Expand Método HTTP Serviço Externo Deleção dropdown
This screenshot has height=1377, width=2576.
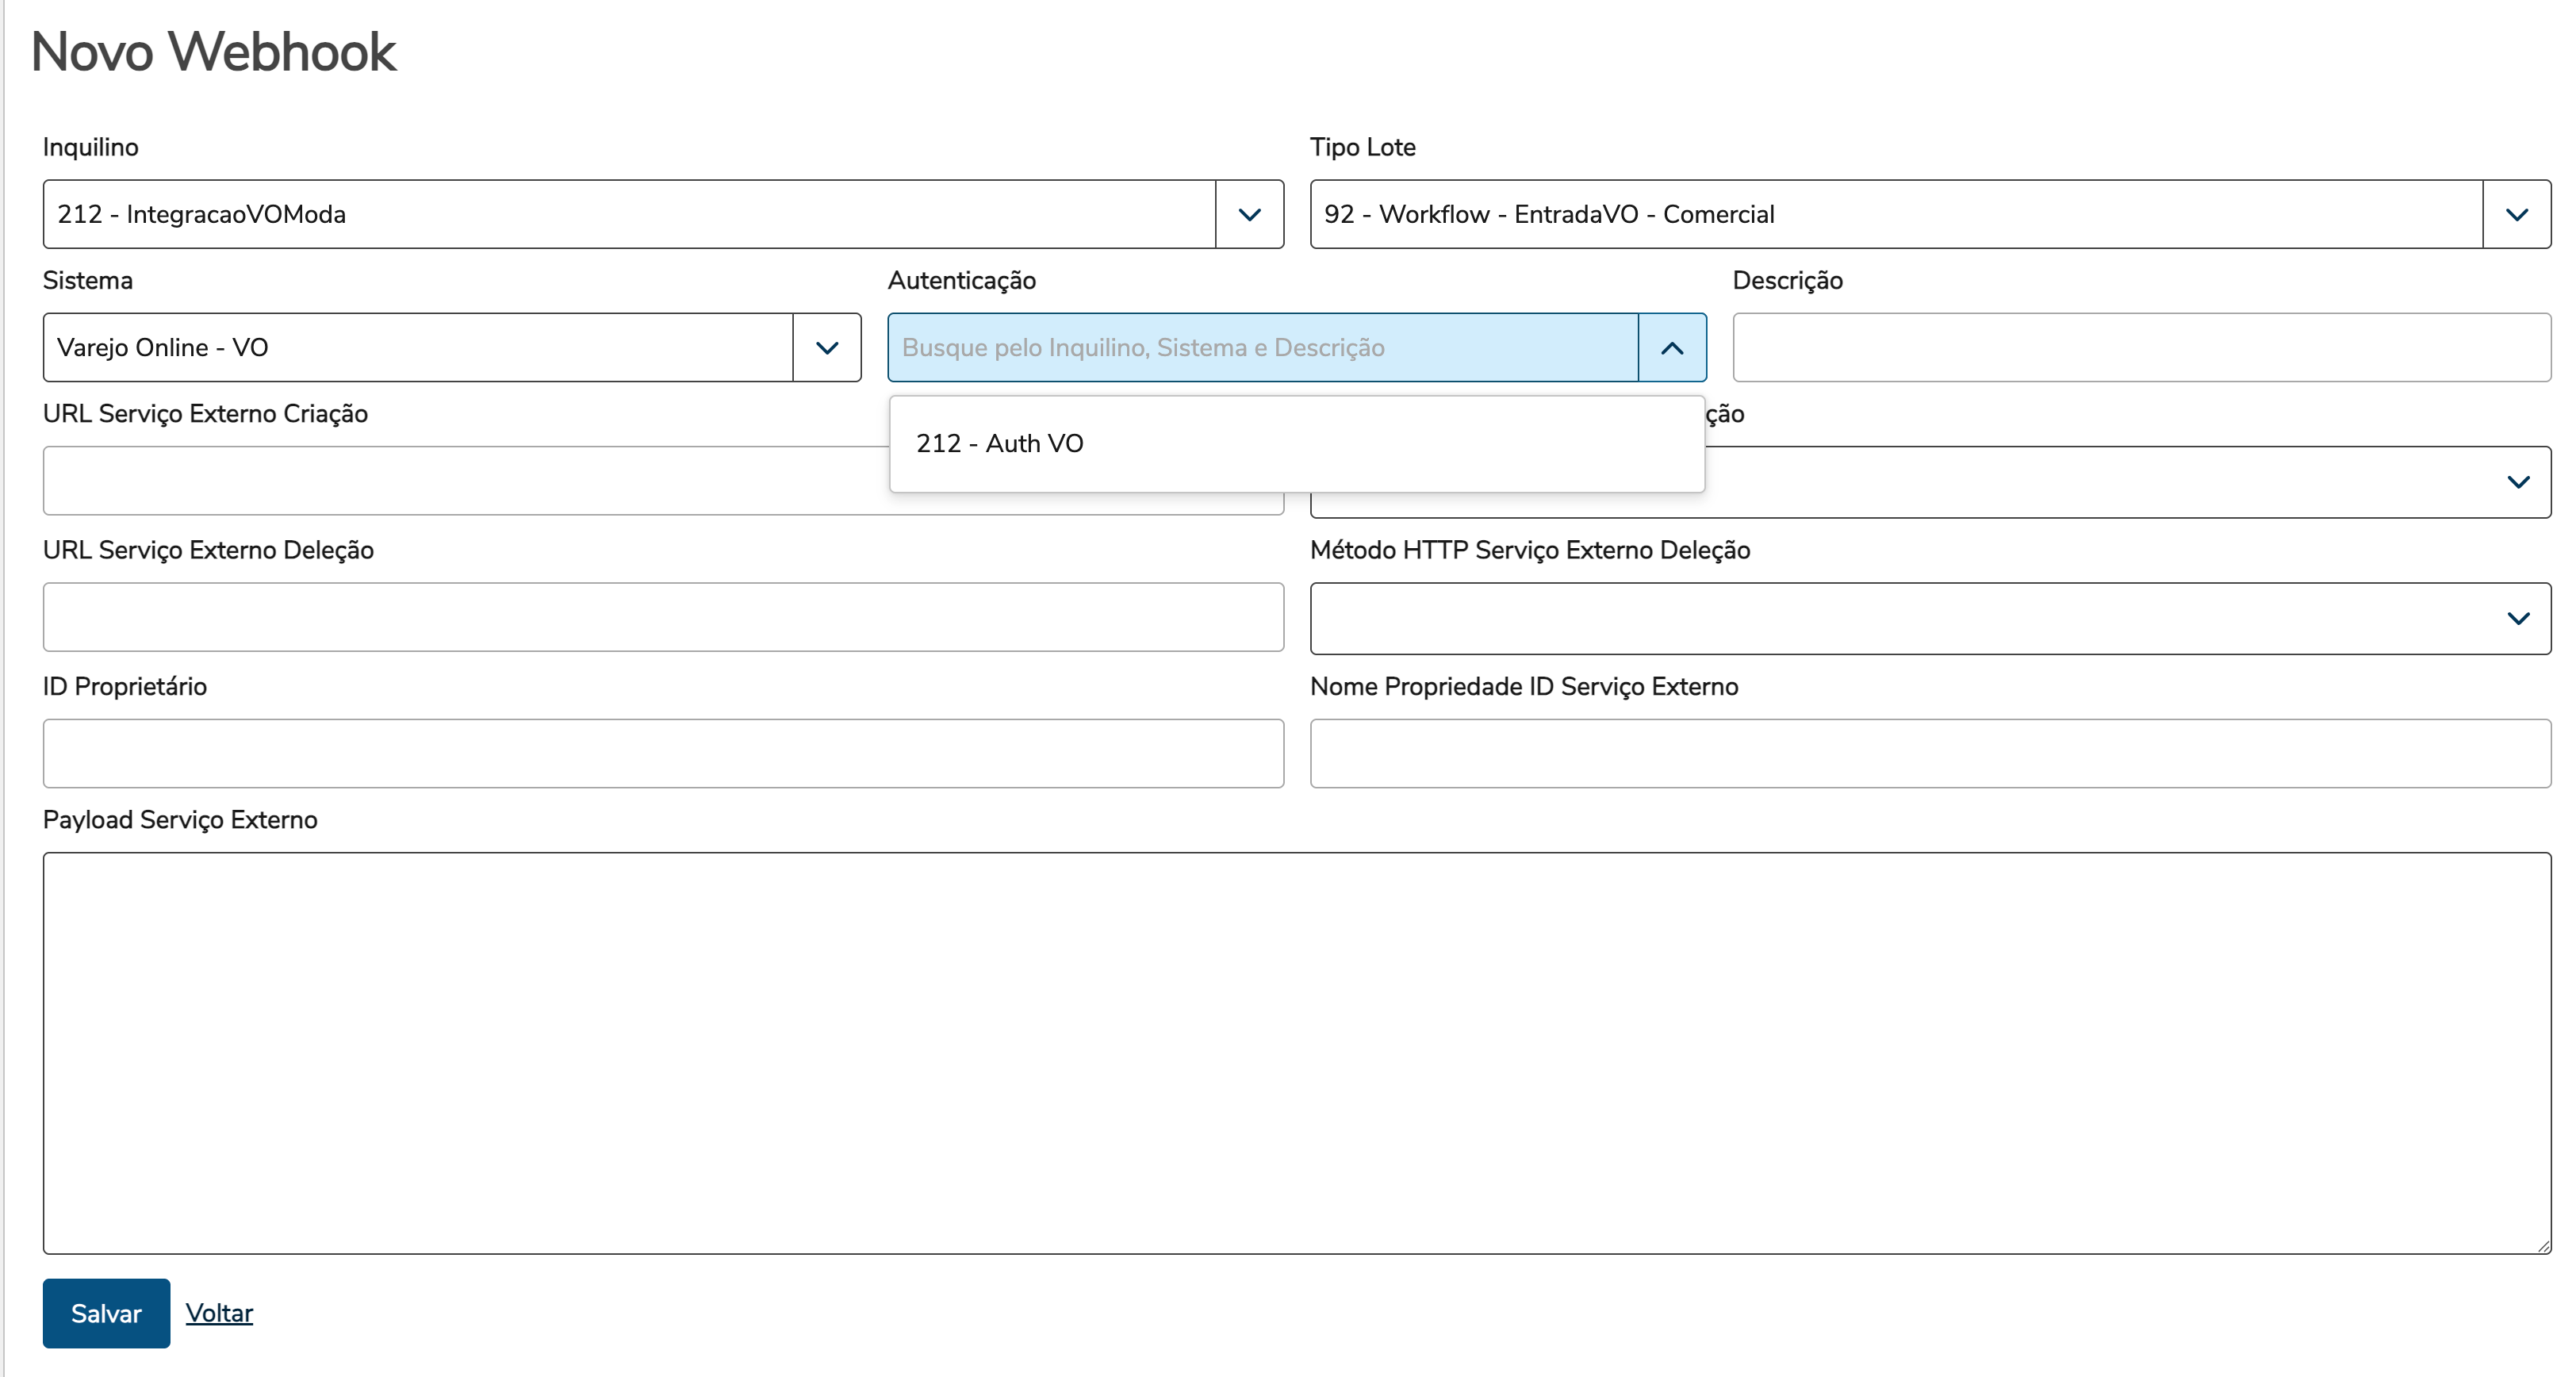[x=1930, y=618]
